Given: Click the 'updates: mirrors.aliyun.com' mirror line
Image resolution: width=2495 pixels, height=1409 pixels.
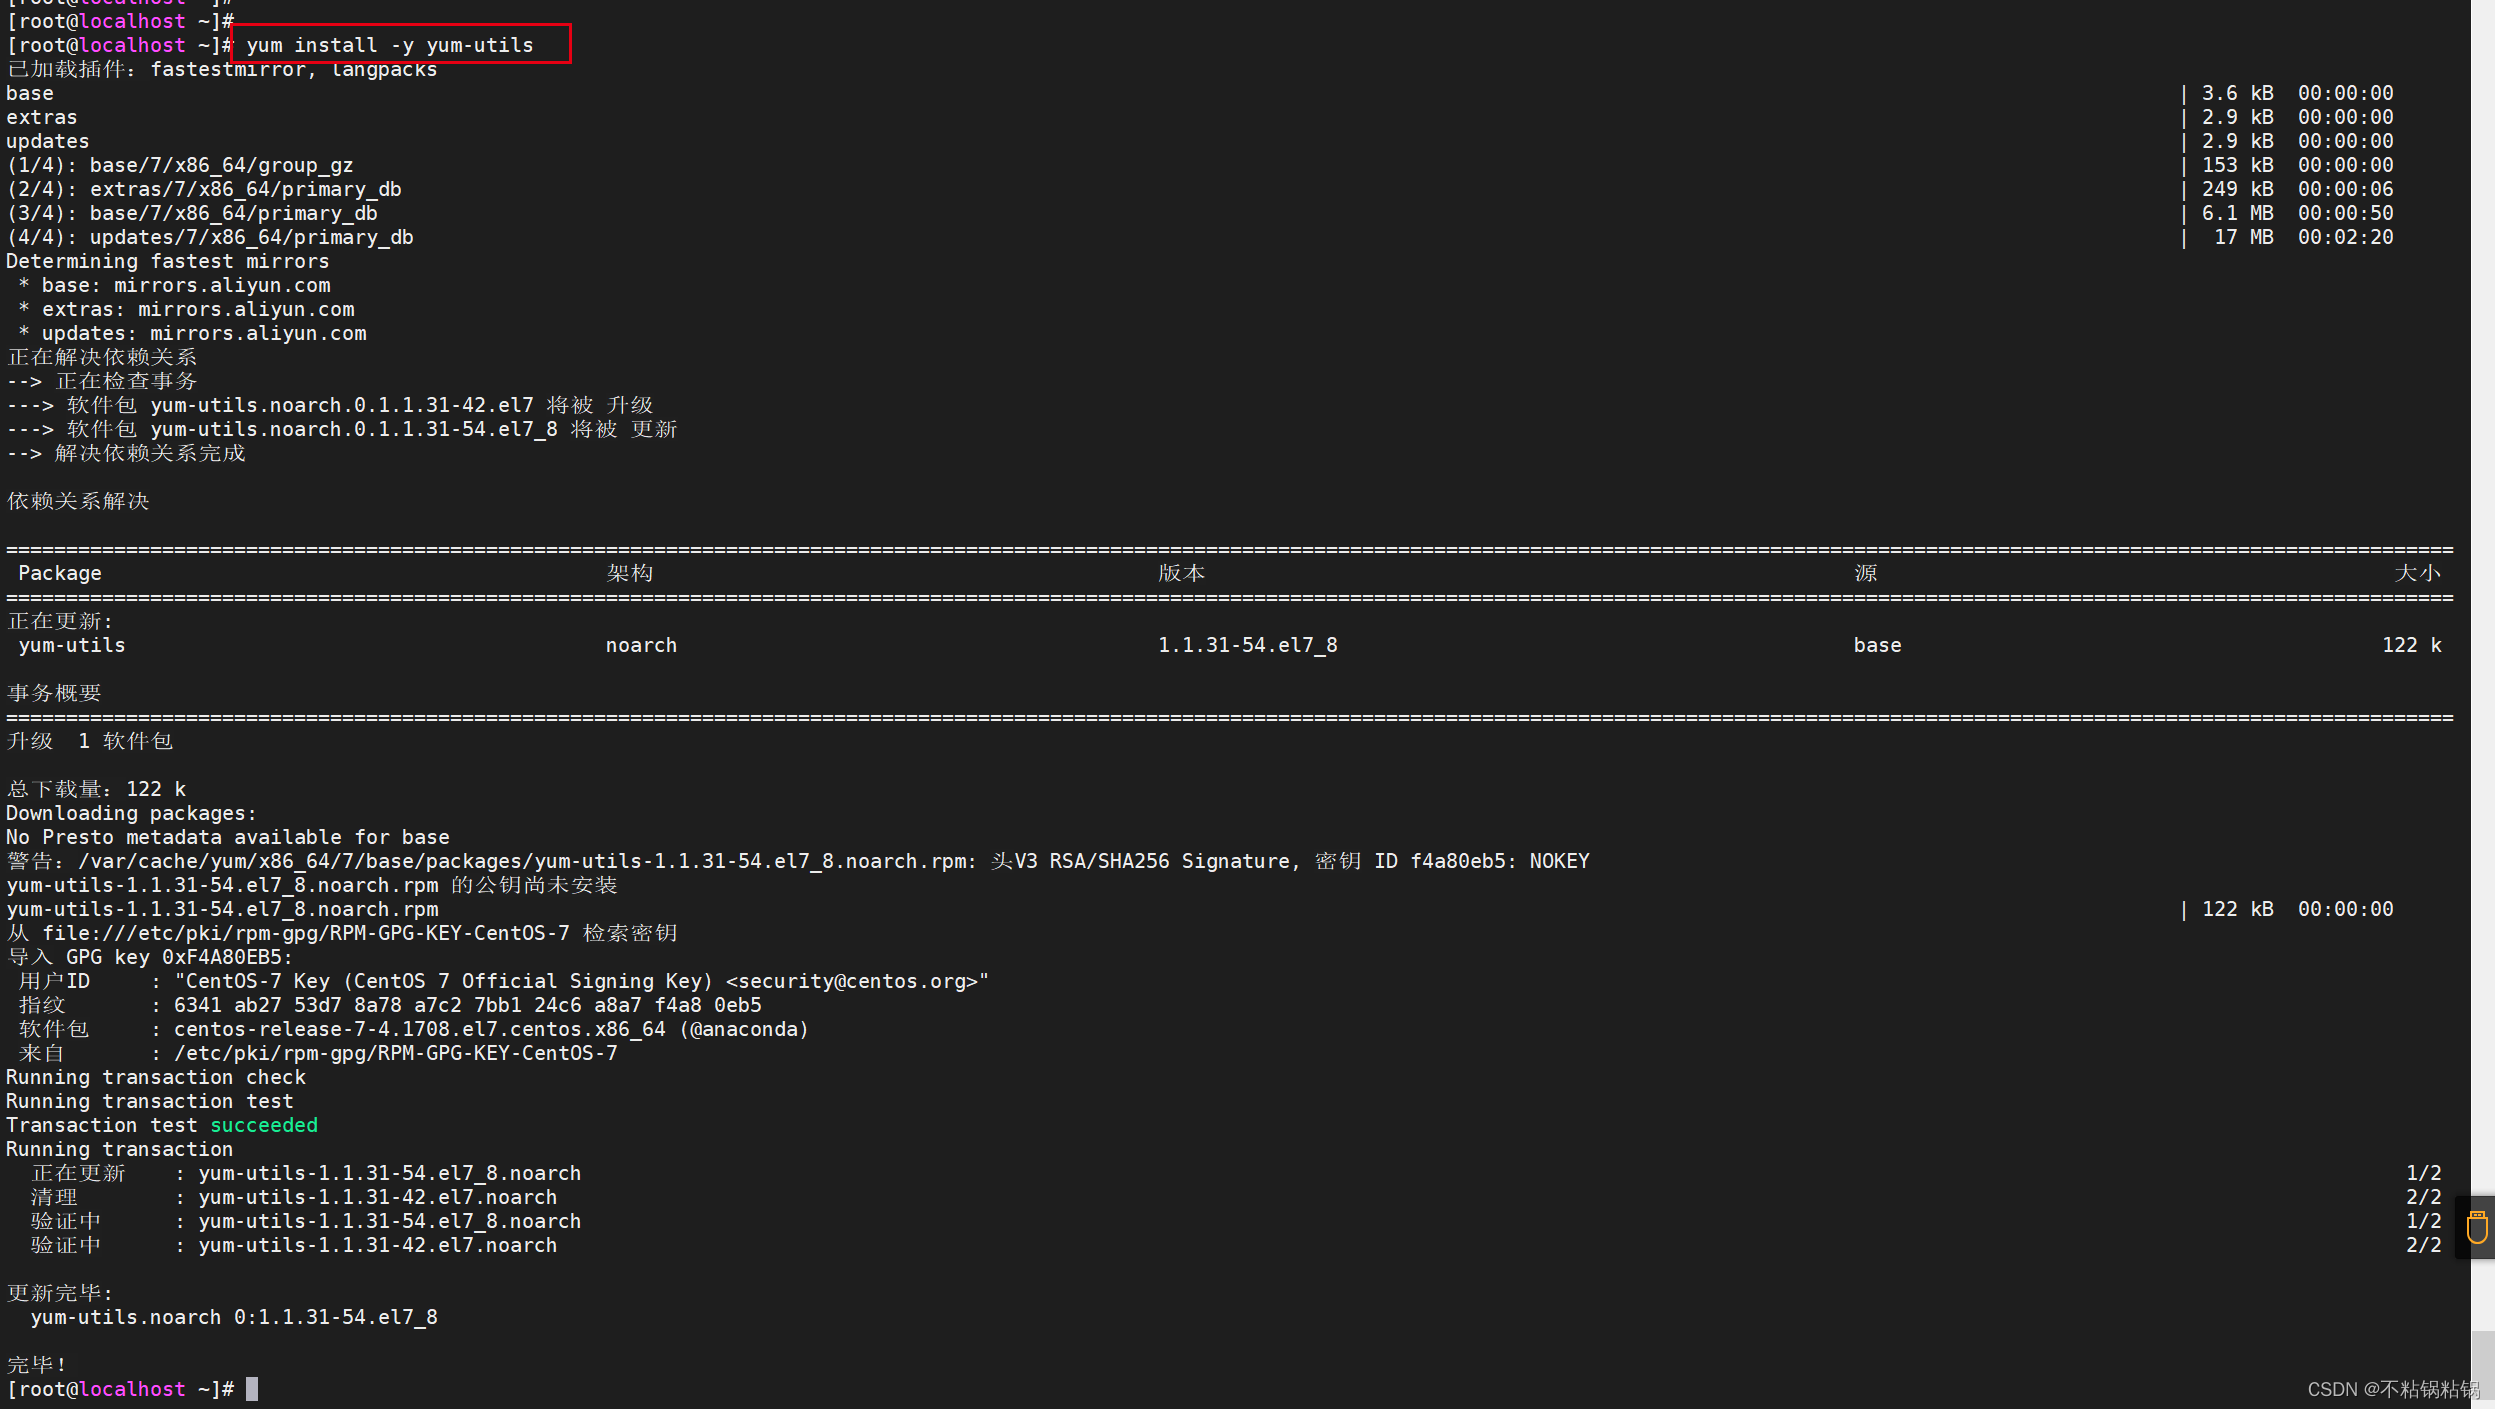Looking at the screenshot, I should [x=203, y=333].
